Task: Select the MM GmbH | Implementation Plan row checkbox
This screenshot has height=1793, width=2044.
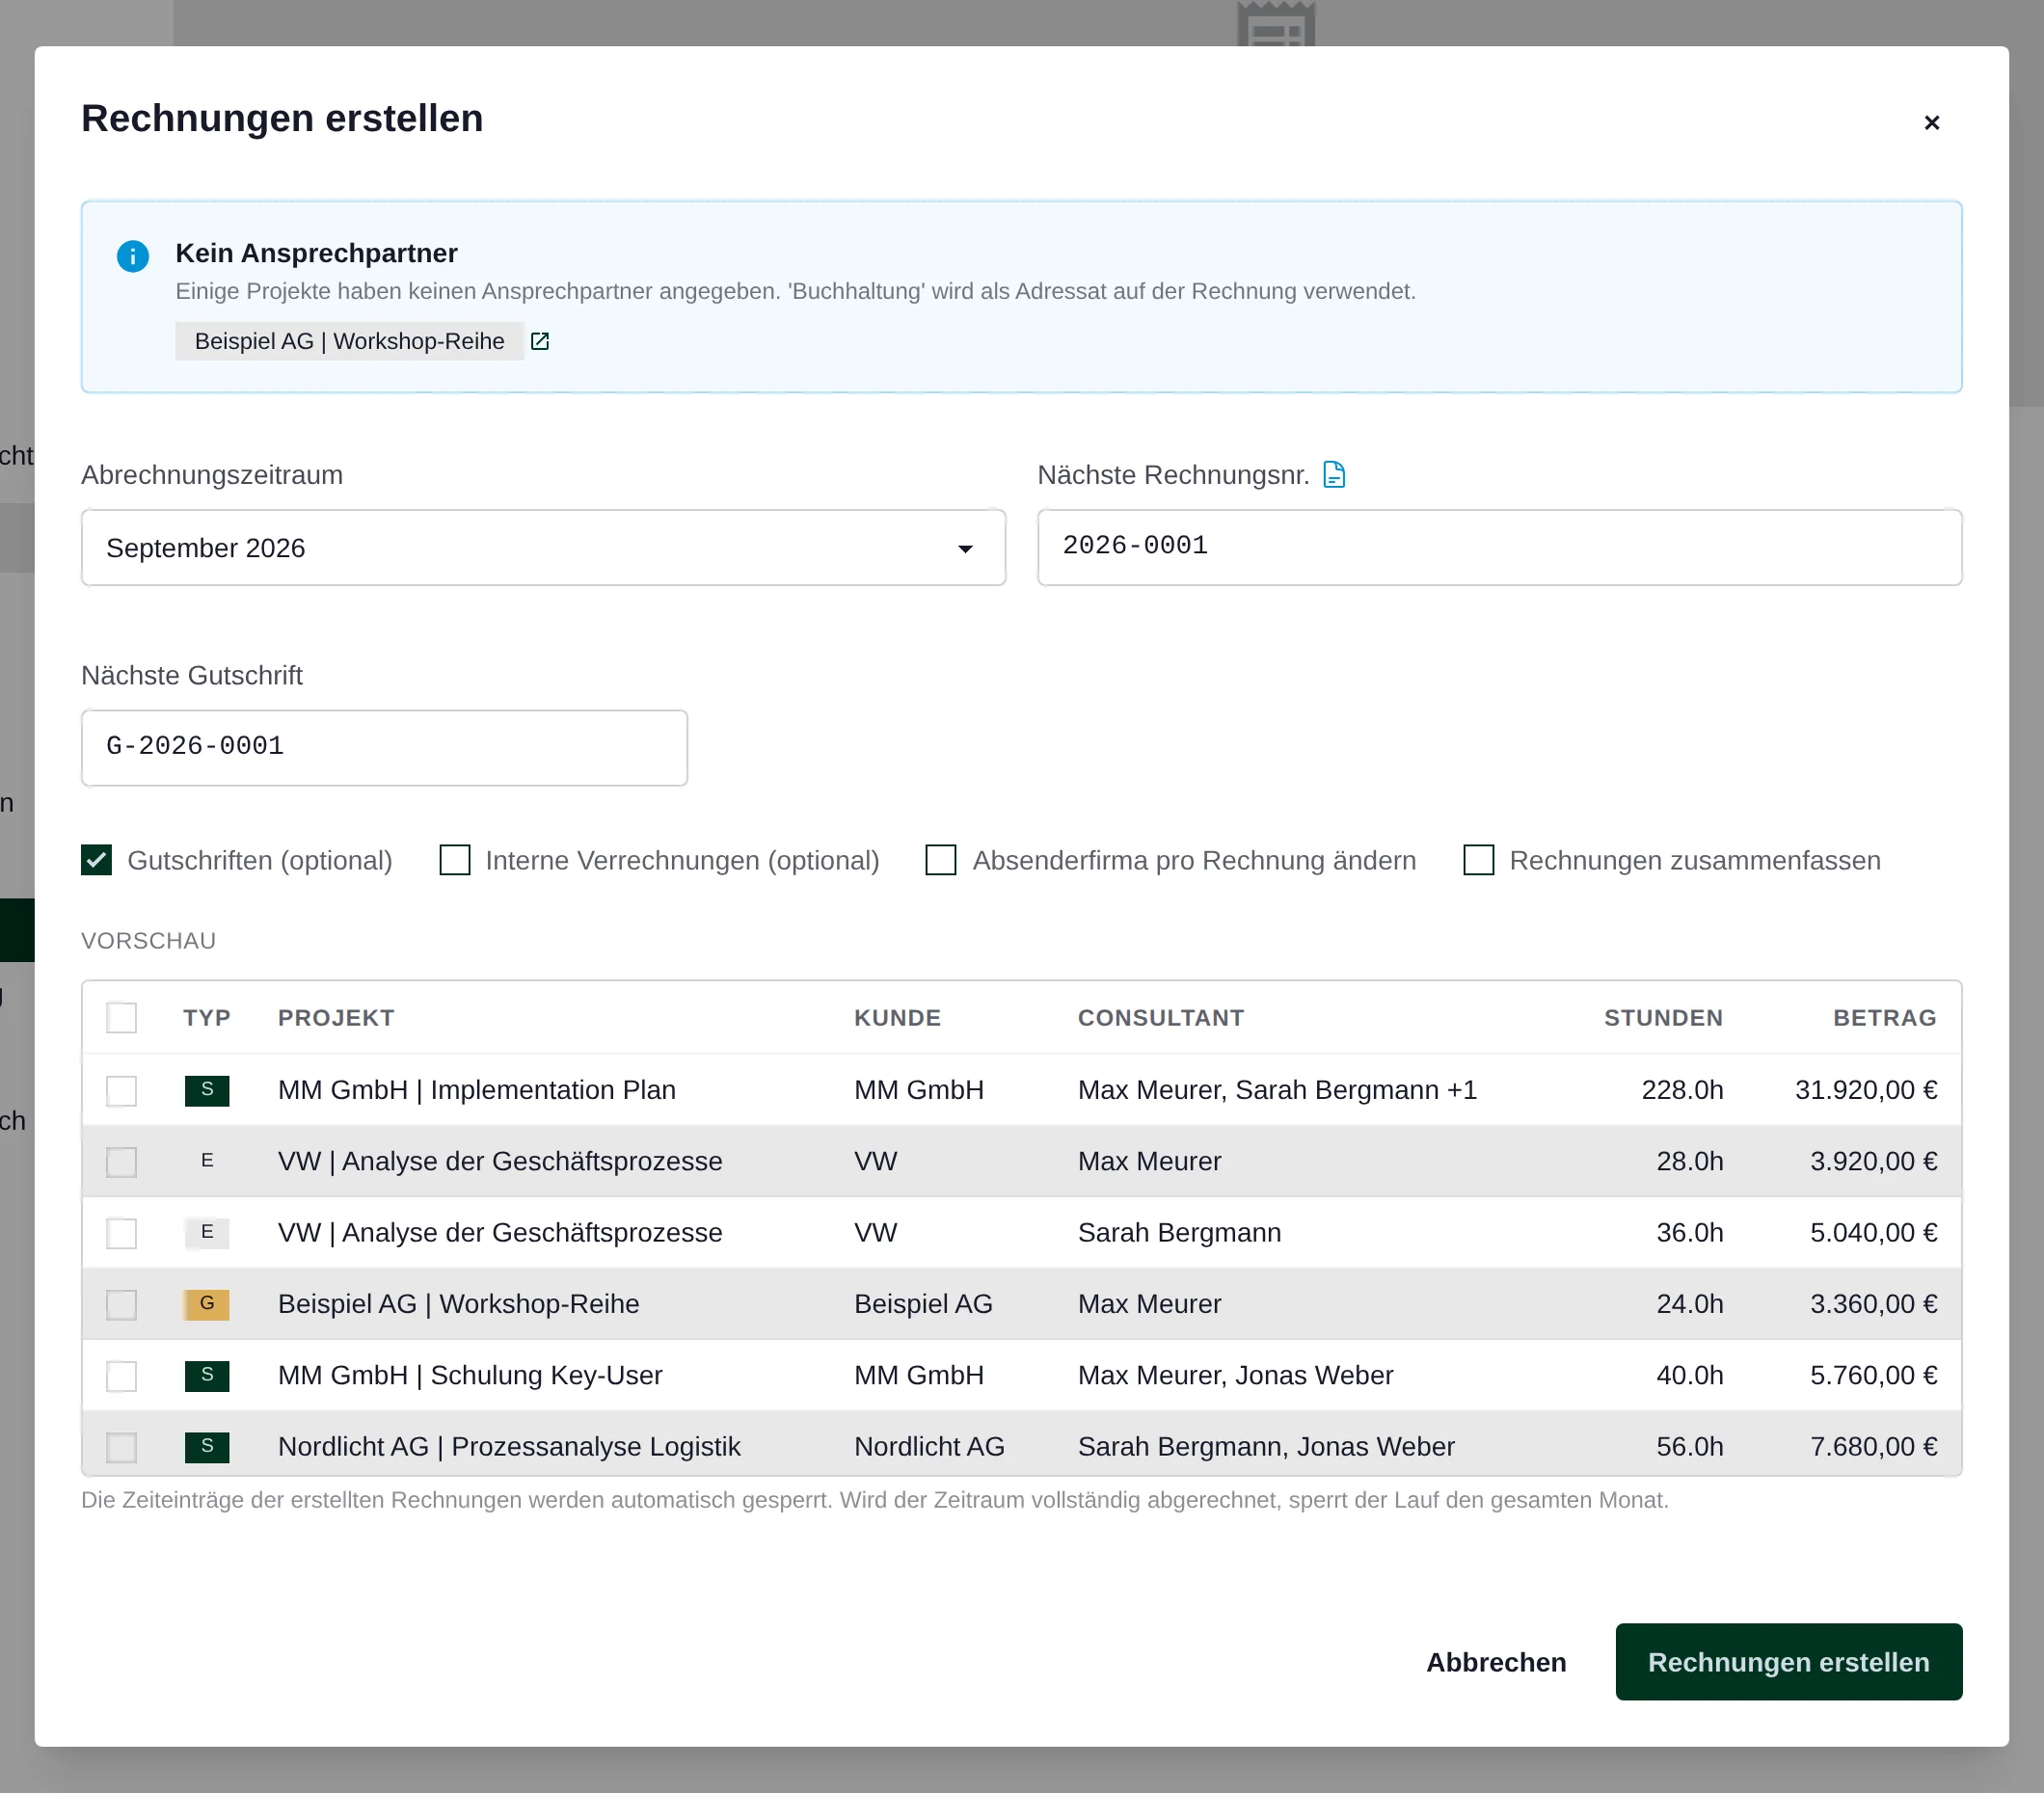Action: click(x=122, y=1090)
